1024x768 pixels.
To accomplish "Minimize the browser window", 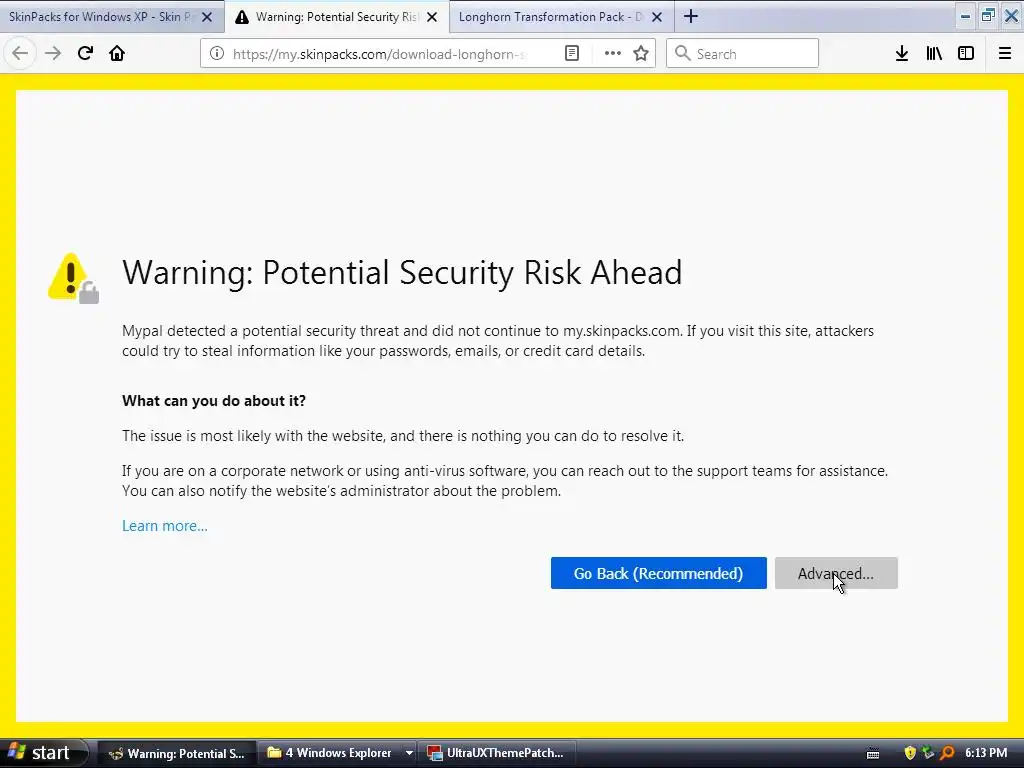I will pos(965,16).
